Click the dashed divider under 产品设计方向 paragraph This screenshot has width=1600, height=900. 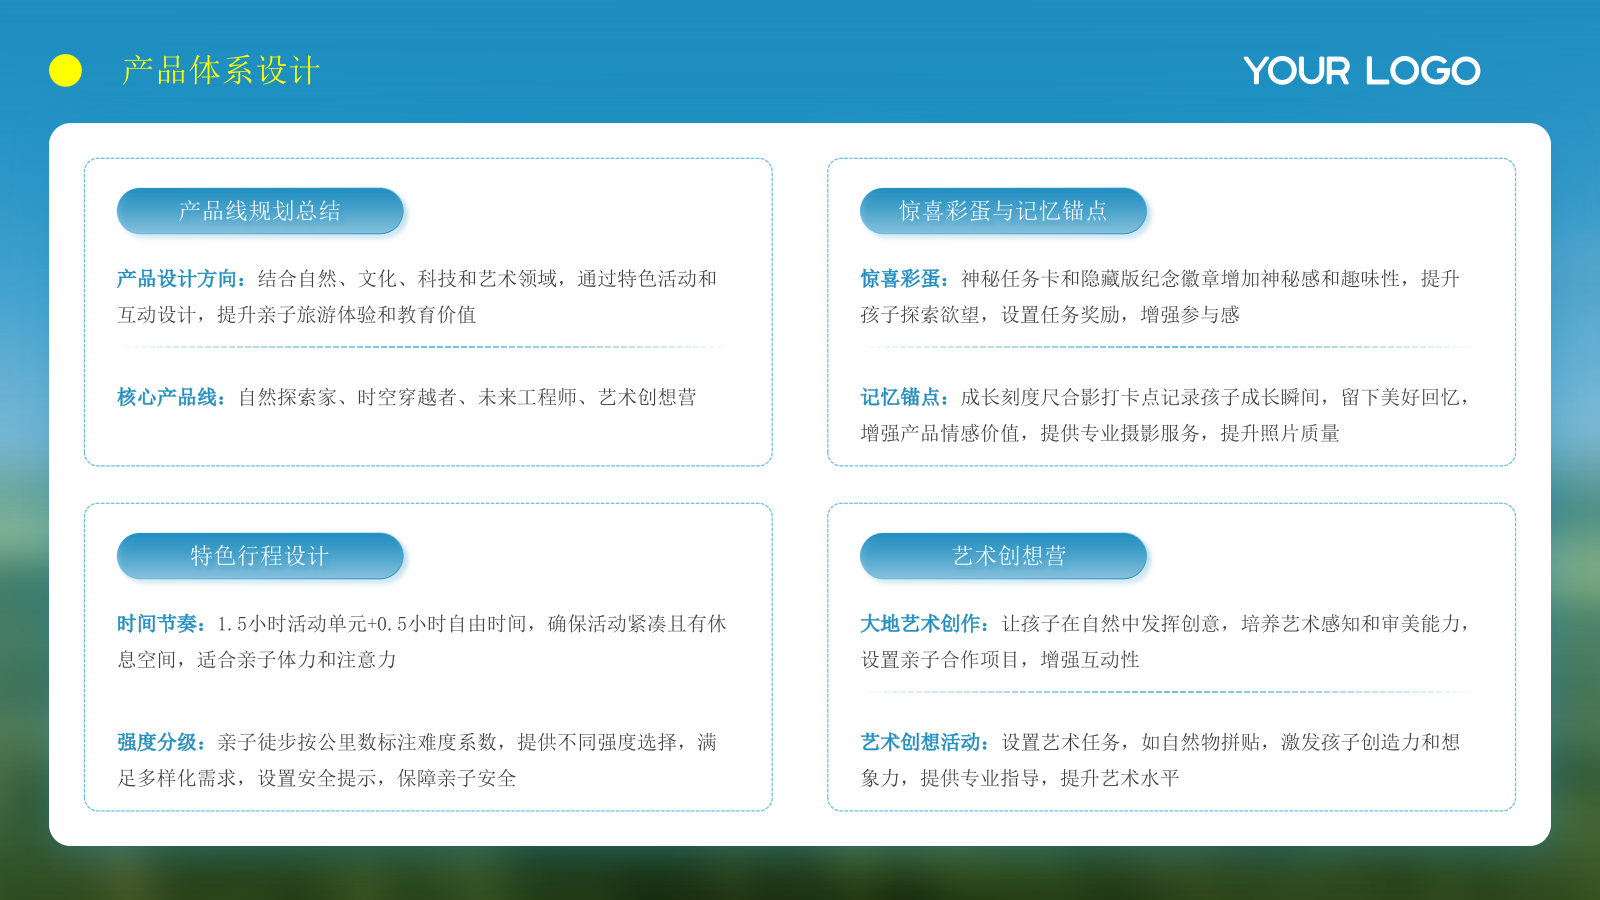click(427, 347)
